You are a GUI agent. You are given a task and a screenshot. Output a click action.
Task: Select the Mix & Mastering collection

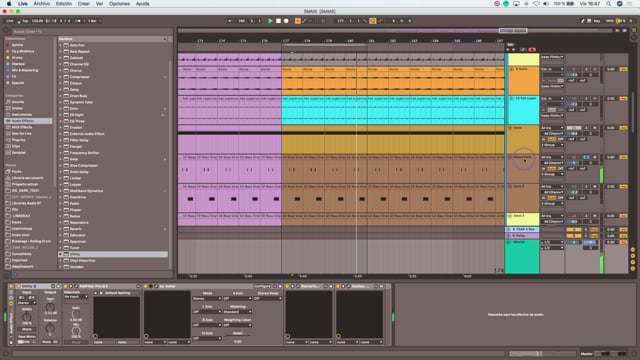click(24, 70)
